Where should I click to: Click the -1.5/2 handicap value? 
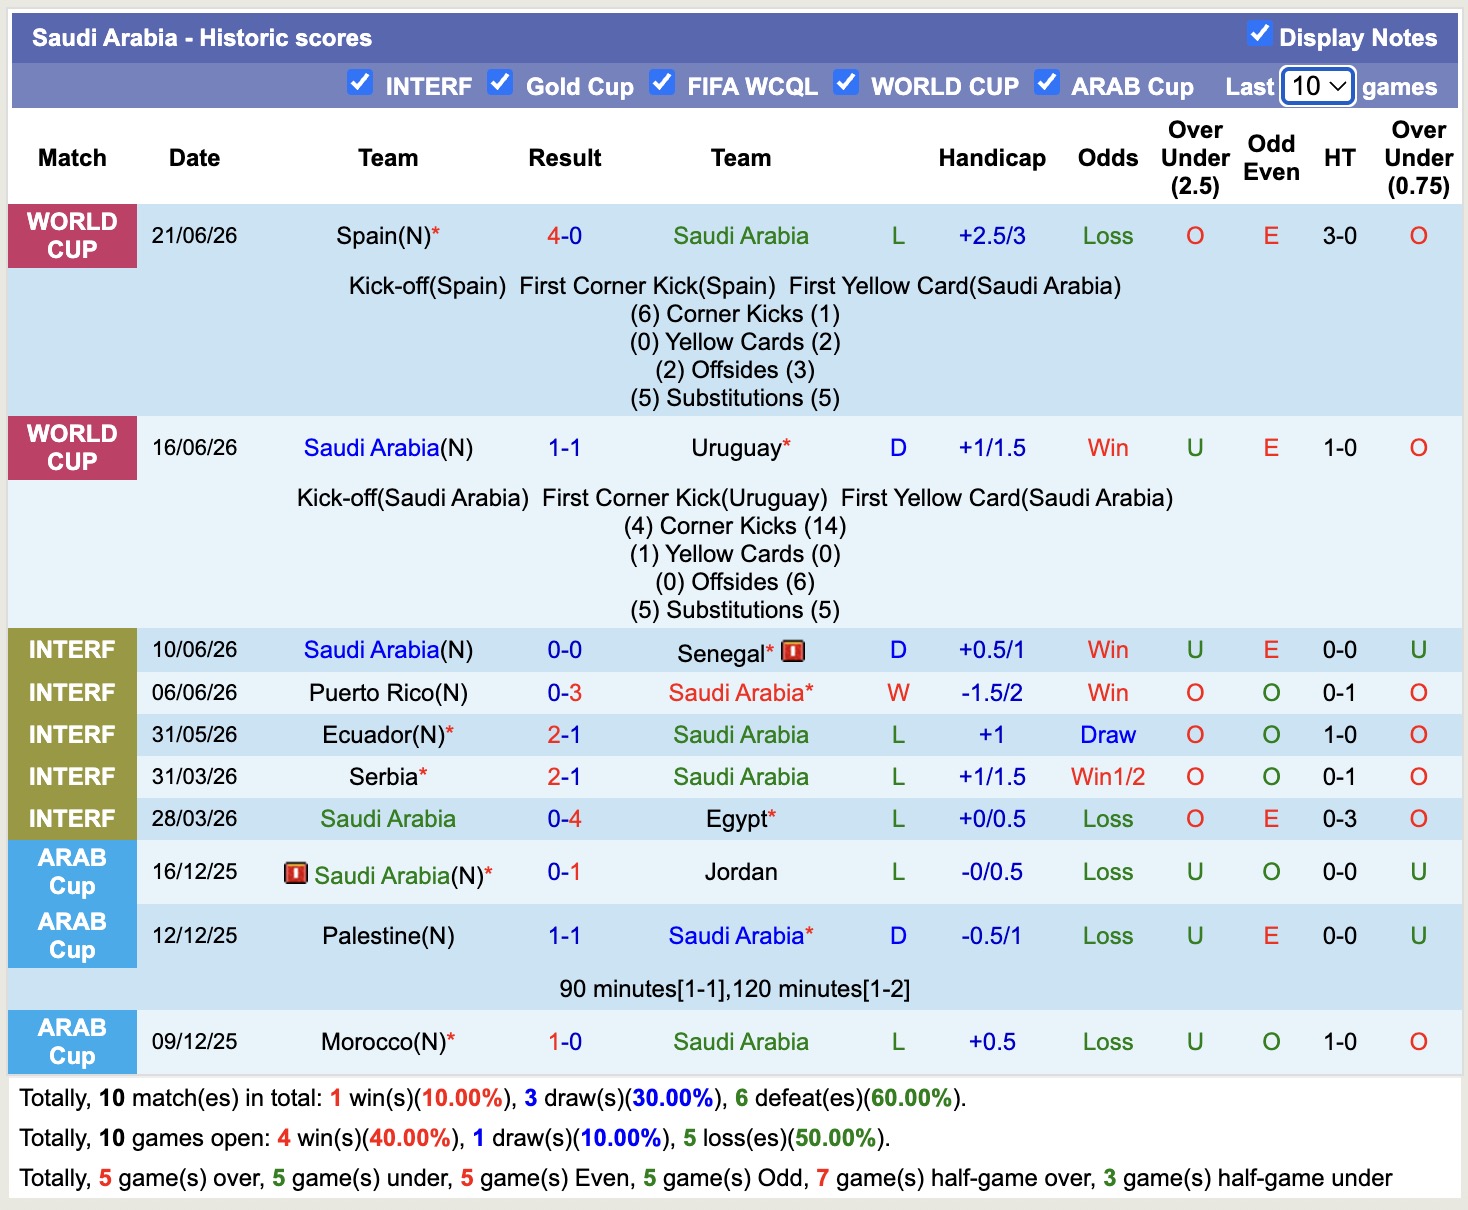[x=992, y=693]
